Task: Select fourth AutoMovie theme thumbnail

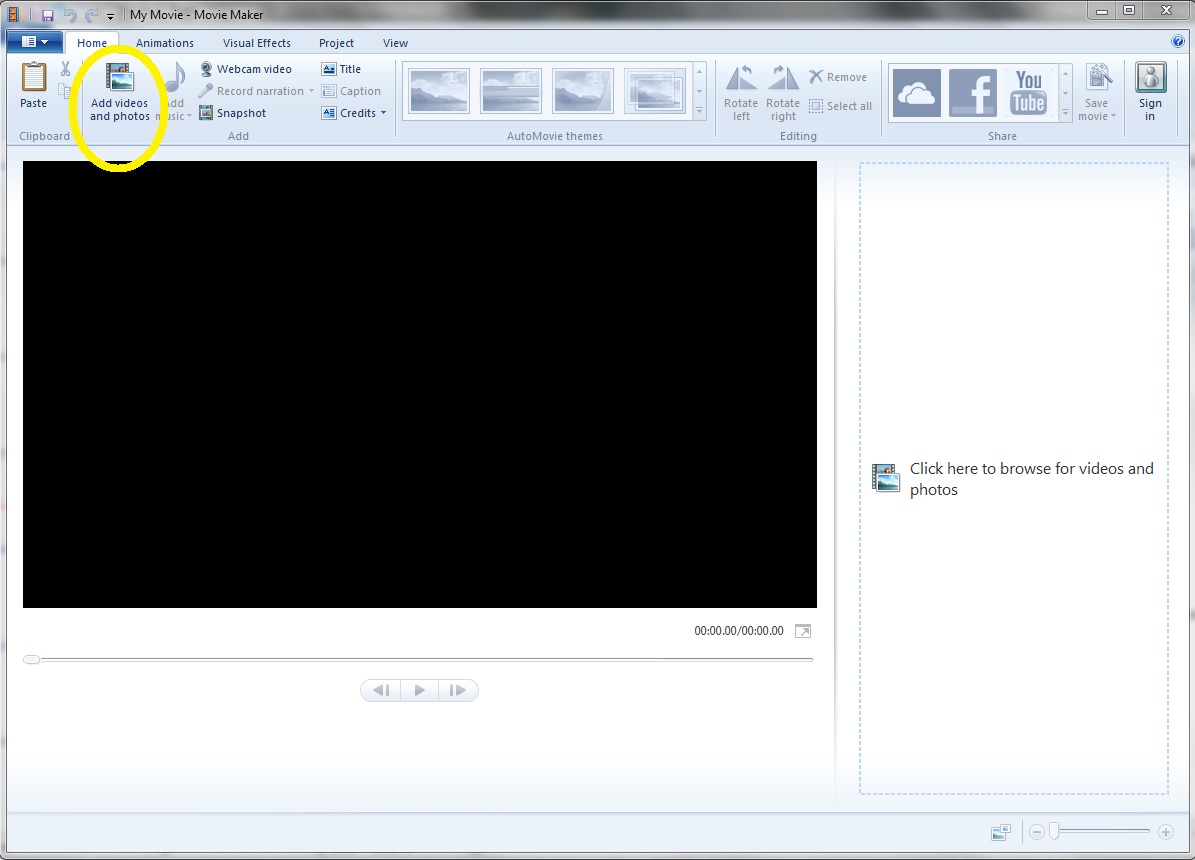Action: click(x=654, y=91)
